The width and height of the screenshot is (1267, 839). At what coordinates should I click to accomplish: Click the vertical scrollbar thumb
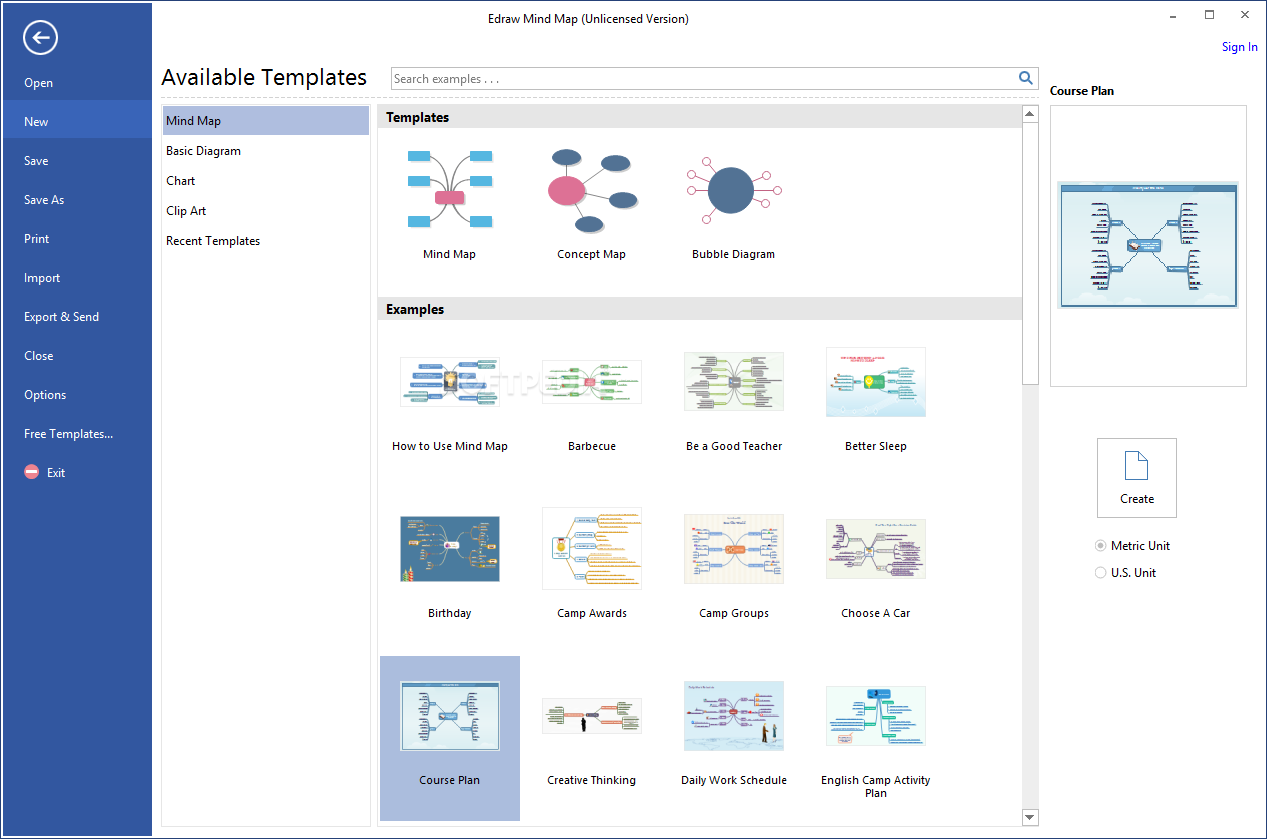coord(1030,254)
